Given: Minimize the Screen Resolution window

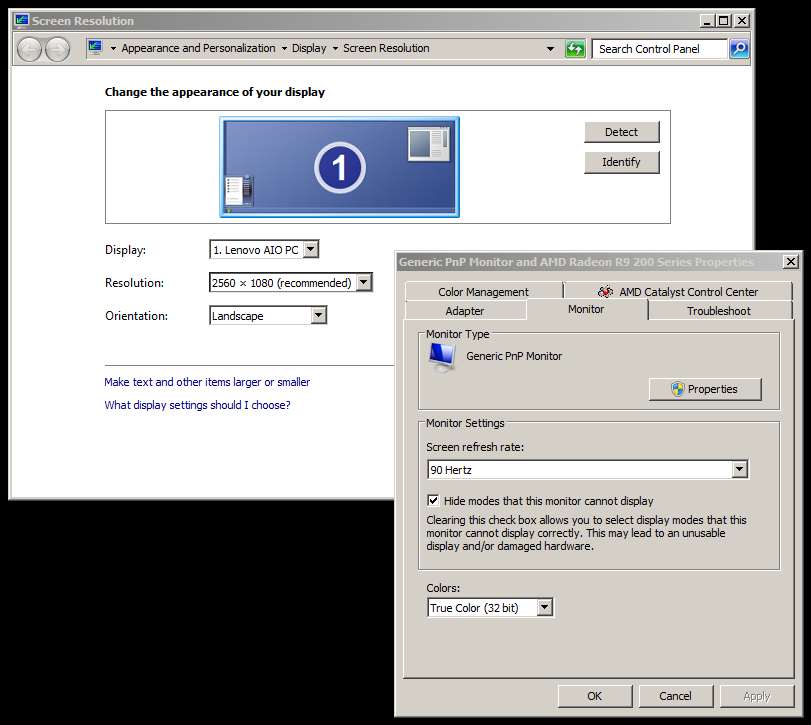Looking at the screenshot, I should pos(708,21).
